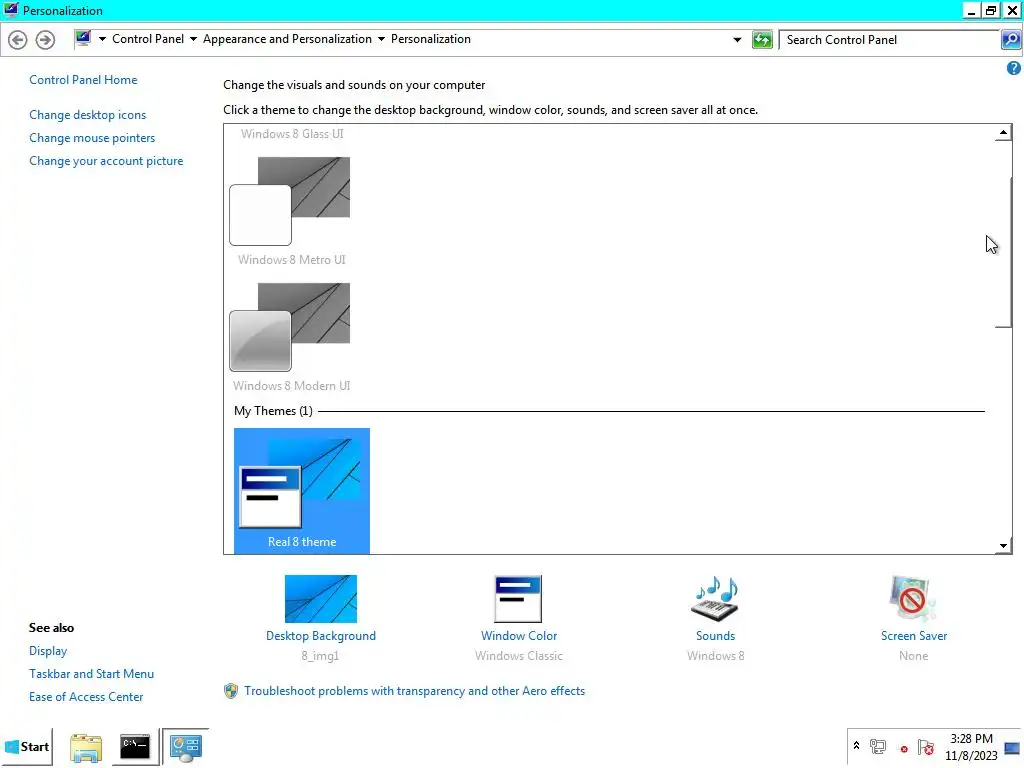Screen dimensions: 1024x768
Task: Select the Windows 8 Metro UI theme thumbnail
Action: 290,201
